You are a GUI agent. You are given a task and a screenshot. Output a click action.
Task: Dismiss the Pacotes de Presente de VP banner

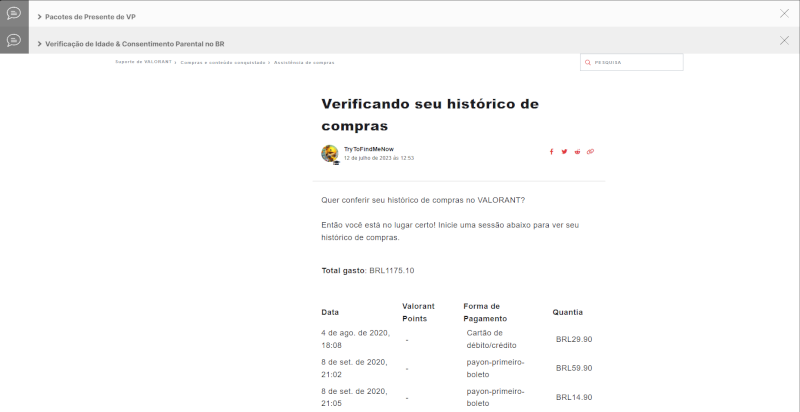[784, 14]
